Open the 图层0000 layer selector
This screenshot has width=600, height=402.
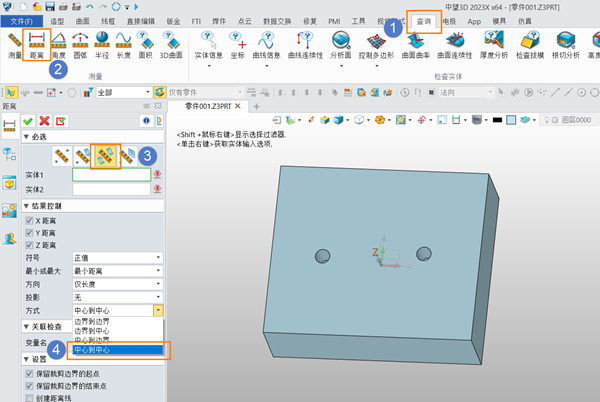[x=569, y=120]
